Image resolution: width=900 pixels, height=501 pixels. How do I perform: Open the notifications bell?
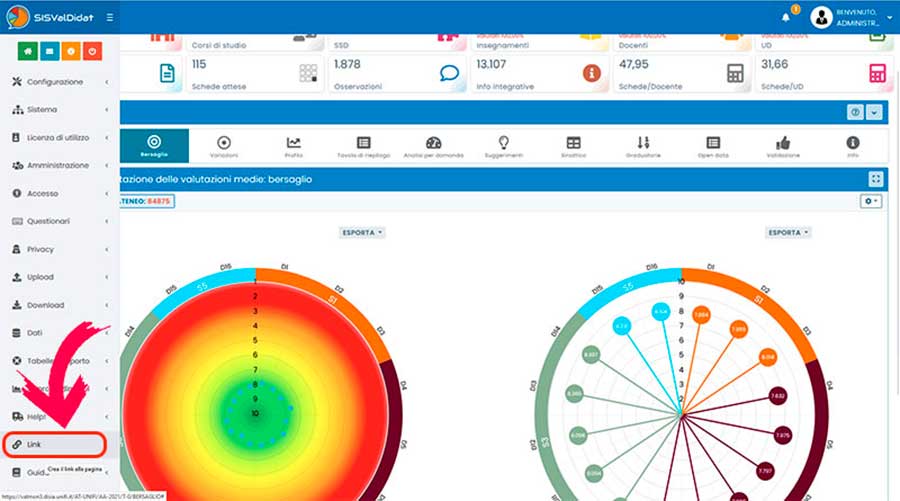point(786,17)
